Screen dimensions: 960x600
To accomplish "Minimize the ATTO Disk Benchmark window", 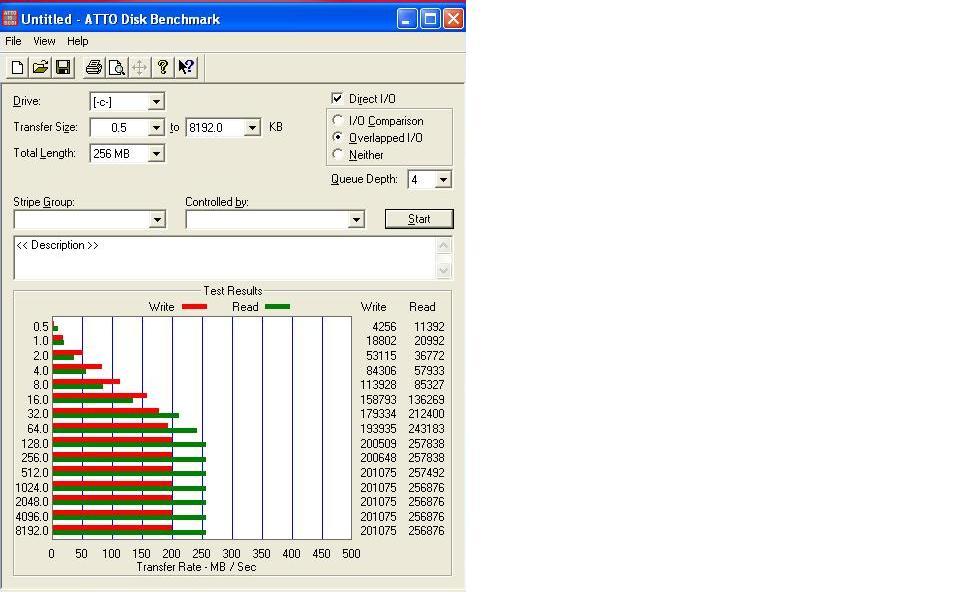I will [x=407, y=18].
